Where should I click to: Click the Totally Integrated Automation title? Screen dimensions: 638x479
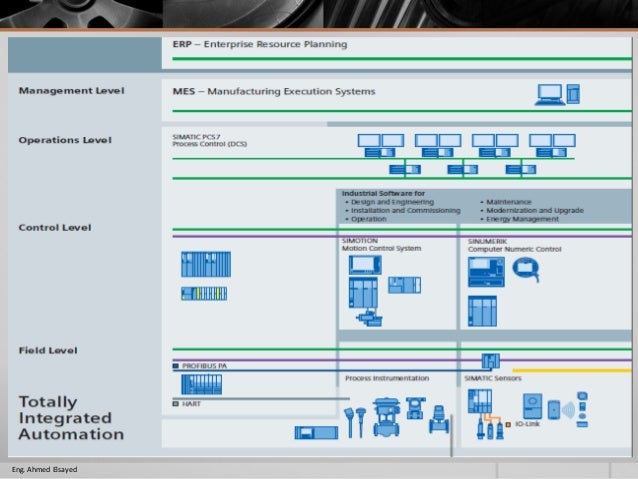coord(72,418)
